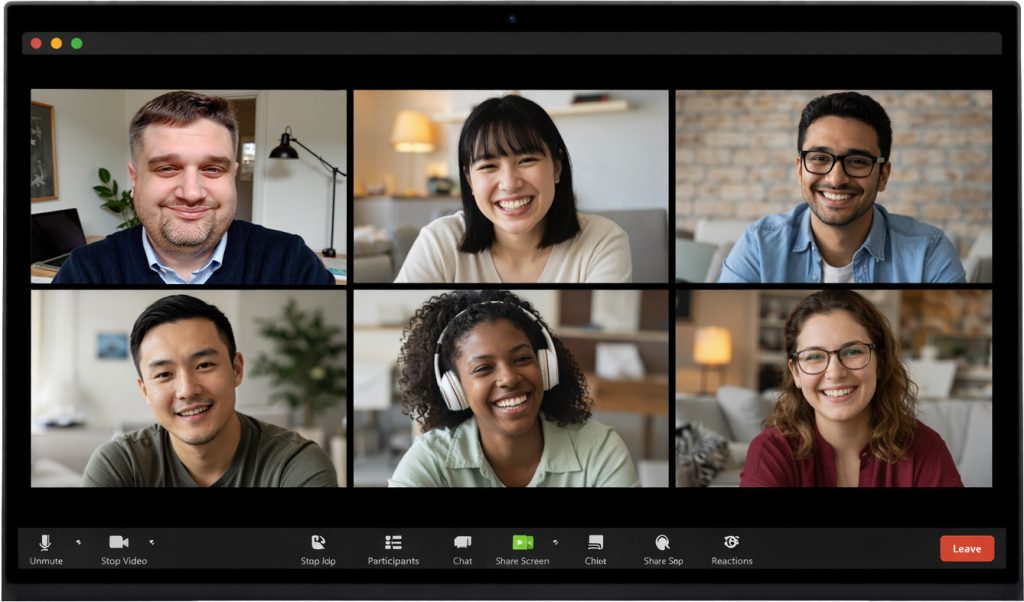Screen dimensions: 1024x602
Task: Select video tile of woman wearing headphones
Action: (x=511, y=388)
